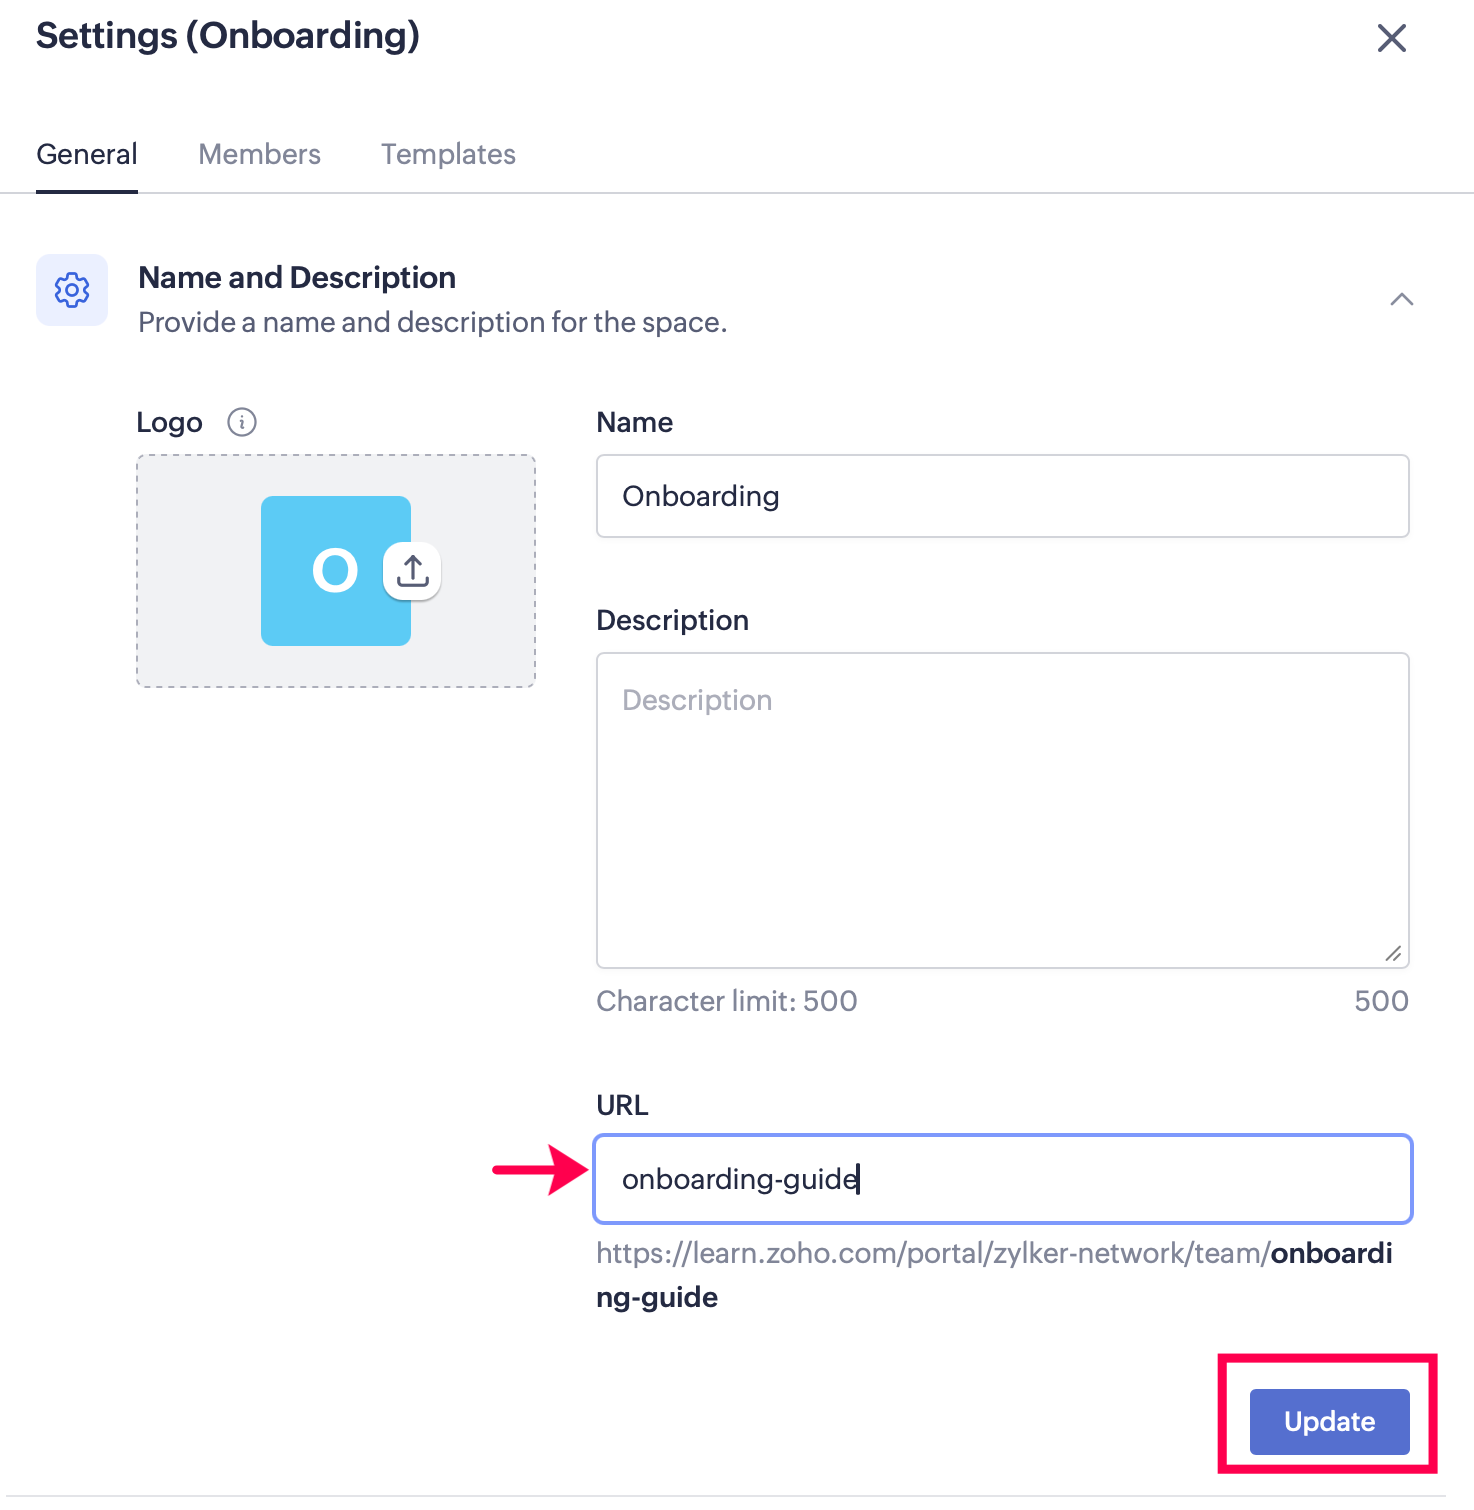Click inside the Description text area

tap(1002, 810)
